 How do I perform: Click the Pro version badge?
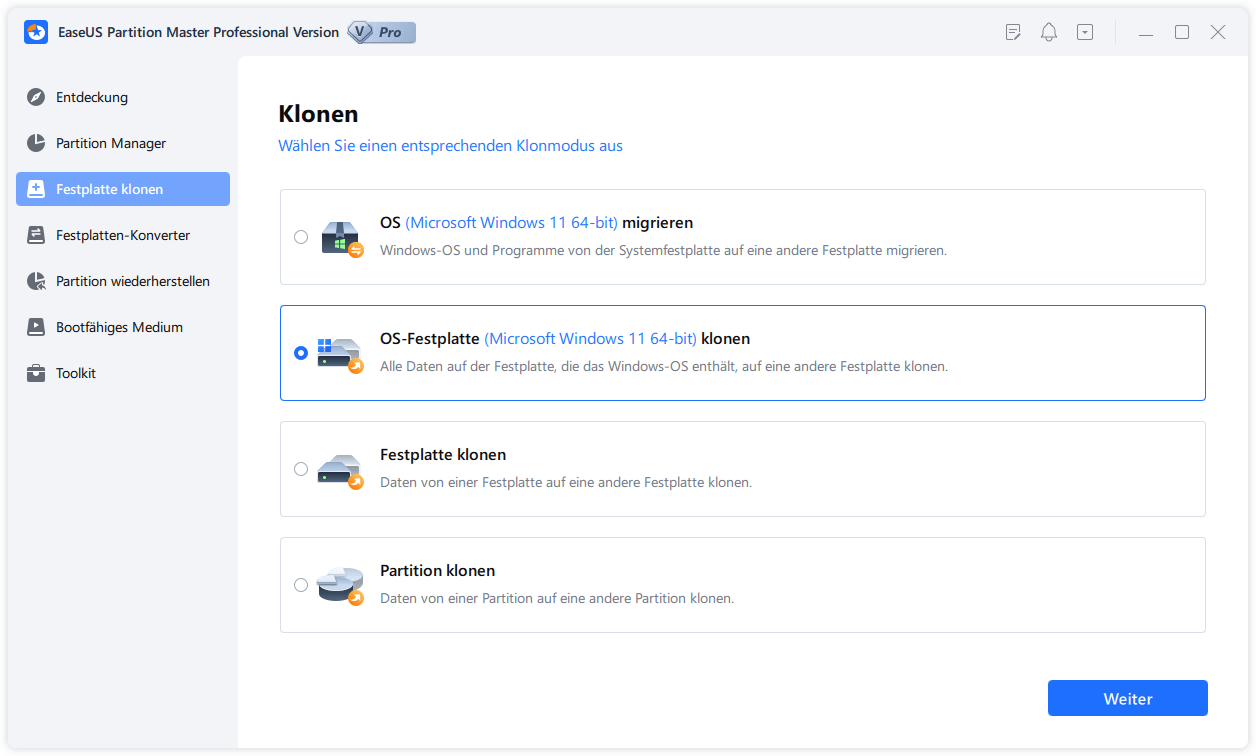point(381,32)
